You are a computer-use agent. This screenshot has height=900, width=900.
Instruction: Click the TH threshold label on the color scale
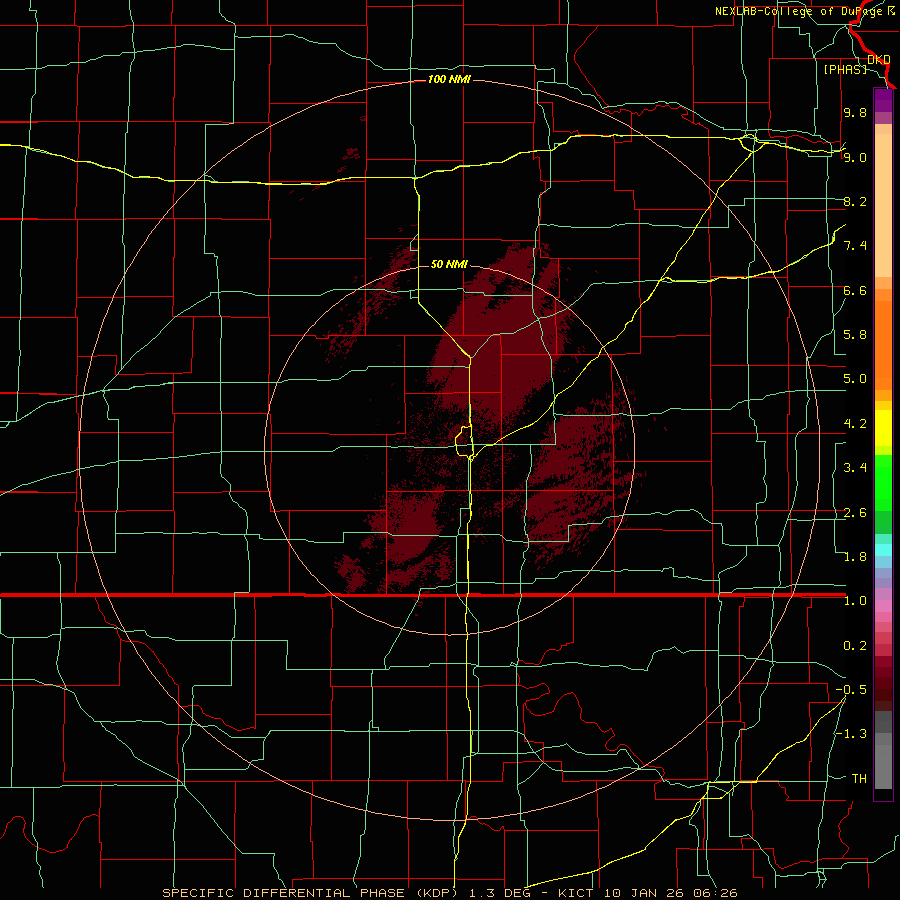pyautogui.click(x=859, y=779)
